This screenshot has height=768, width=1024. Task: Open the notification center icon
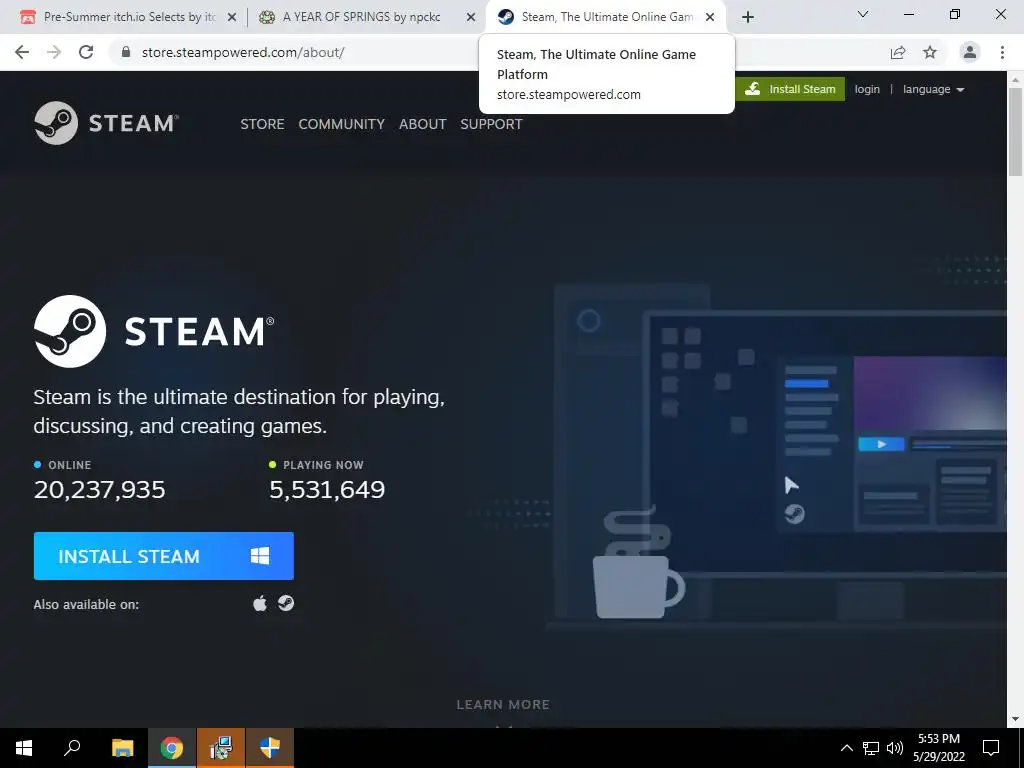point(991,748)
